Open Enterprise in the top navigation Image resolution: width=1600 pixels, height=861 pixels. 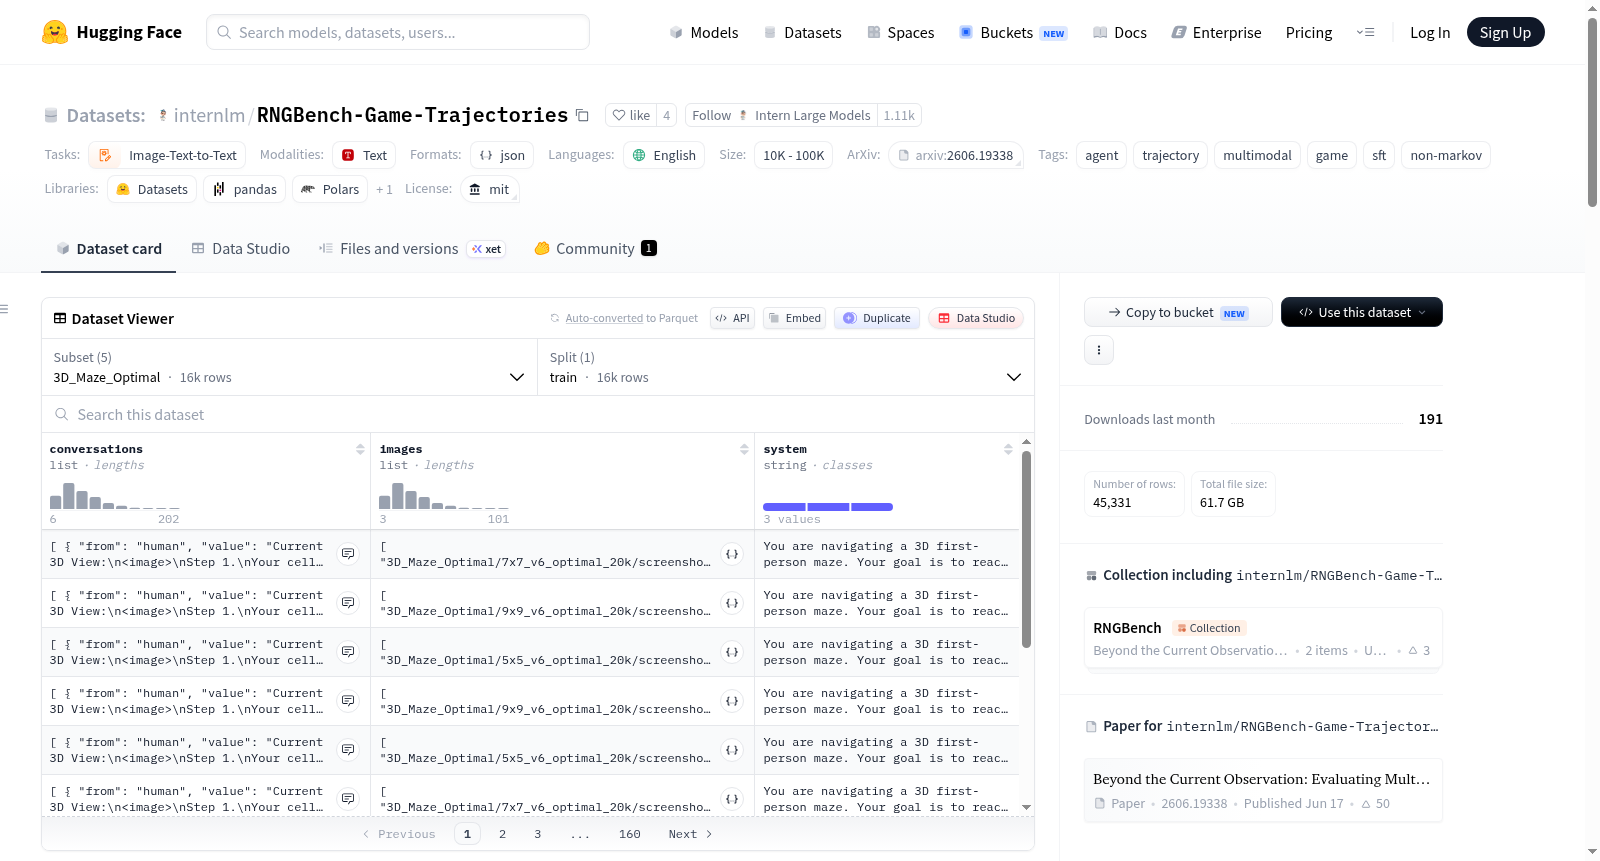pyautogui.click(x=1217, y=33)
